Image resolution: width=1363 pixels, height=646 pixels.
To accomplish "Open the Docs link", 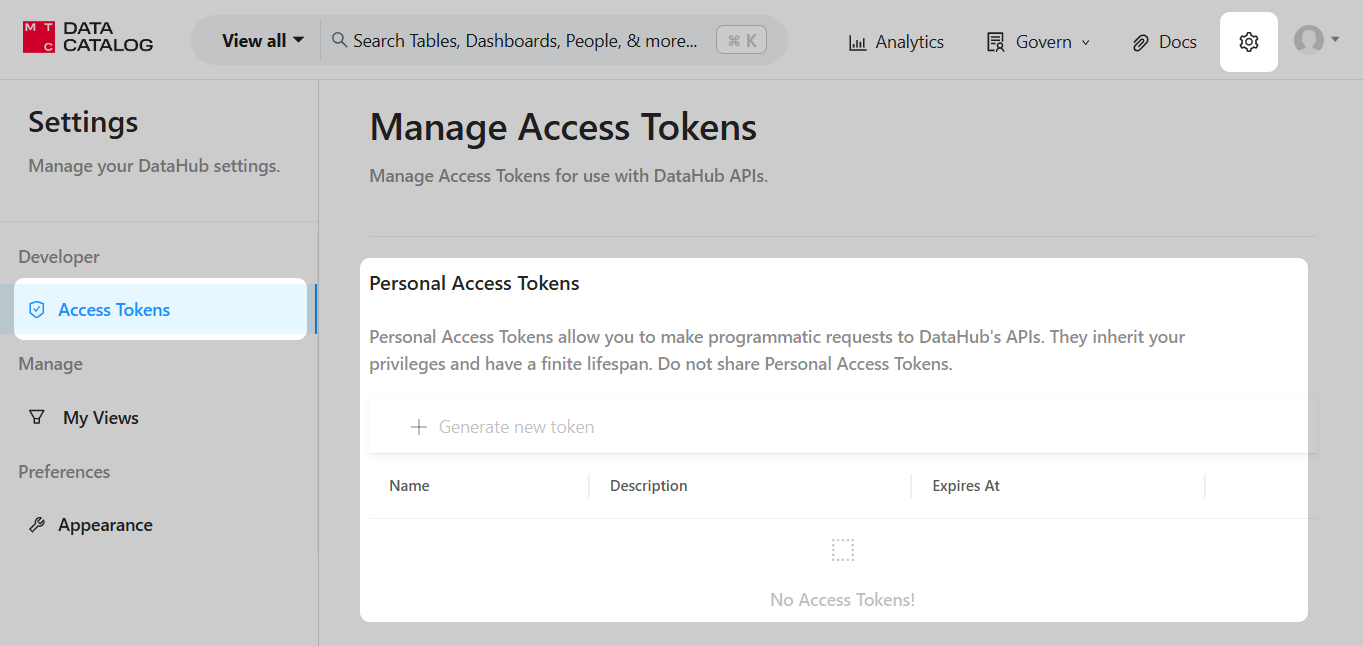I will (x=1177, y=42).
